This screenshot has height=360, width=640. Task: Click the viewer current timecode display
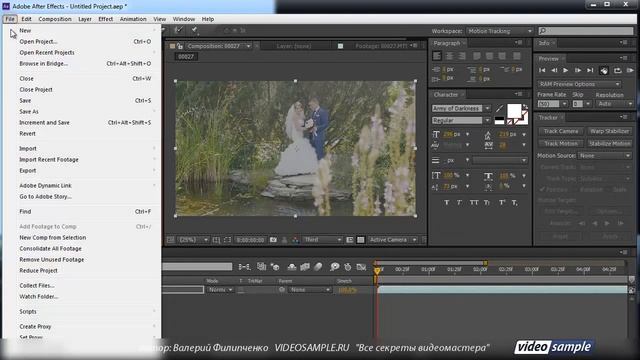click(x=250, y=240)
